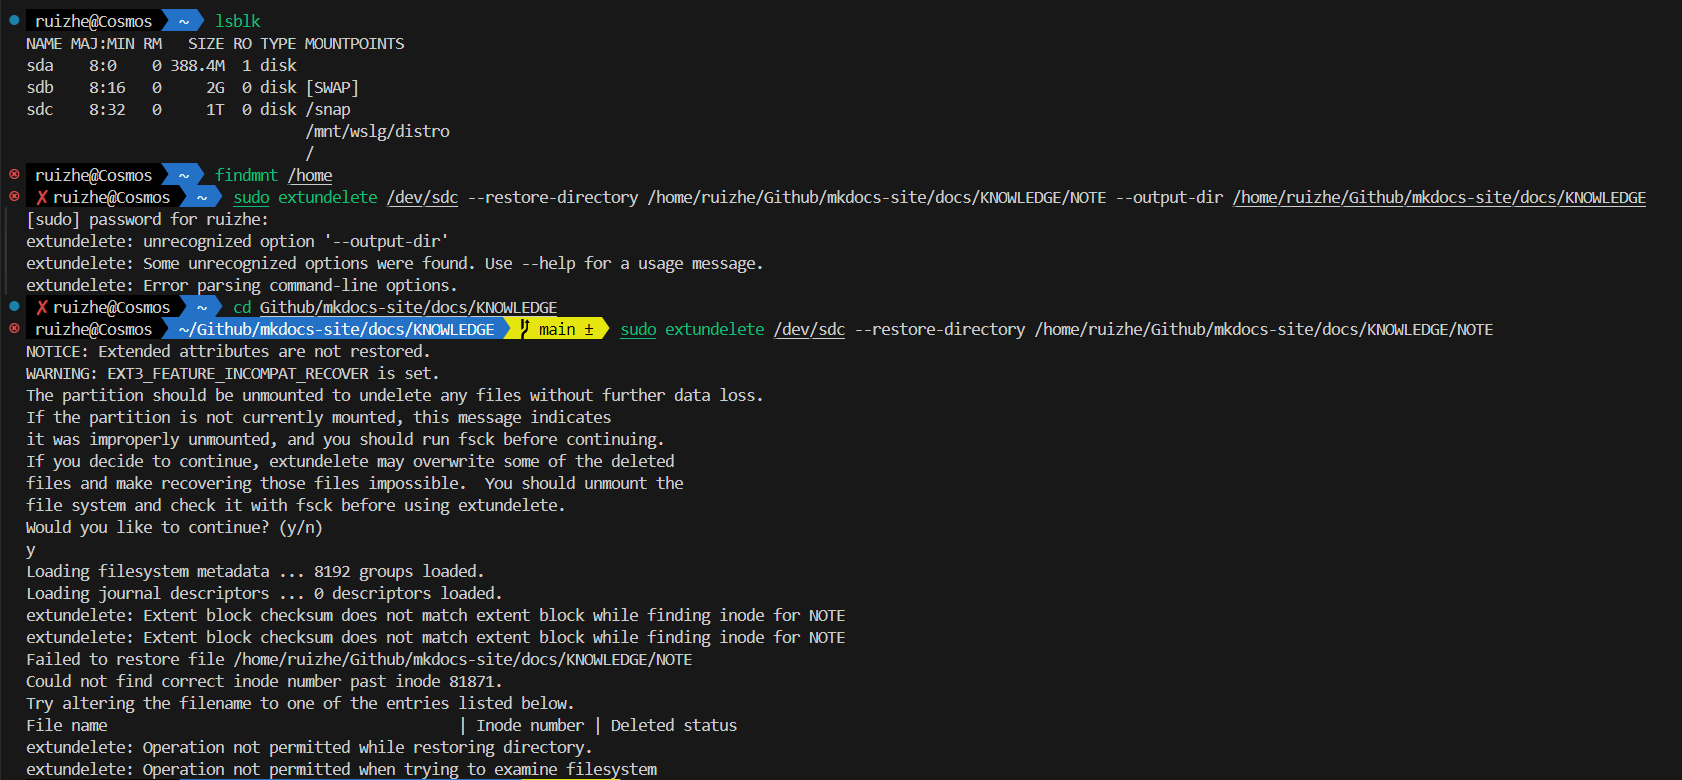Open /dev/sdc link in the last extundelete command
This screenshot has height=780, width=1682.
coord(809,329)
